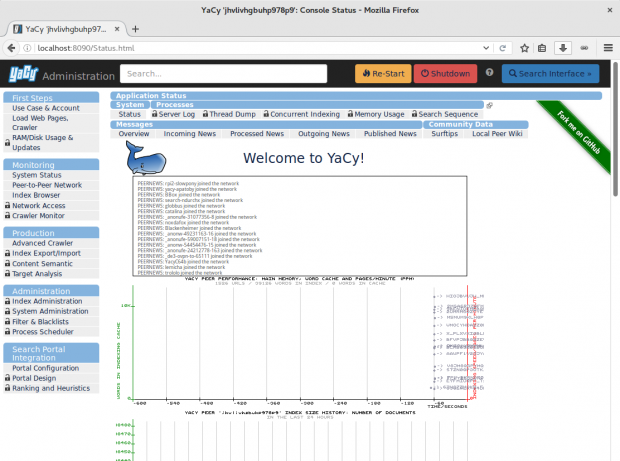
Task: Open Network Access page
Action: [39, 206]
